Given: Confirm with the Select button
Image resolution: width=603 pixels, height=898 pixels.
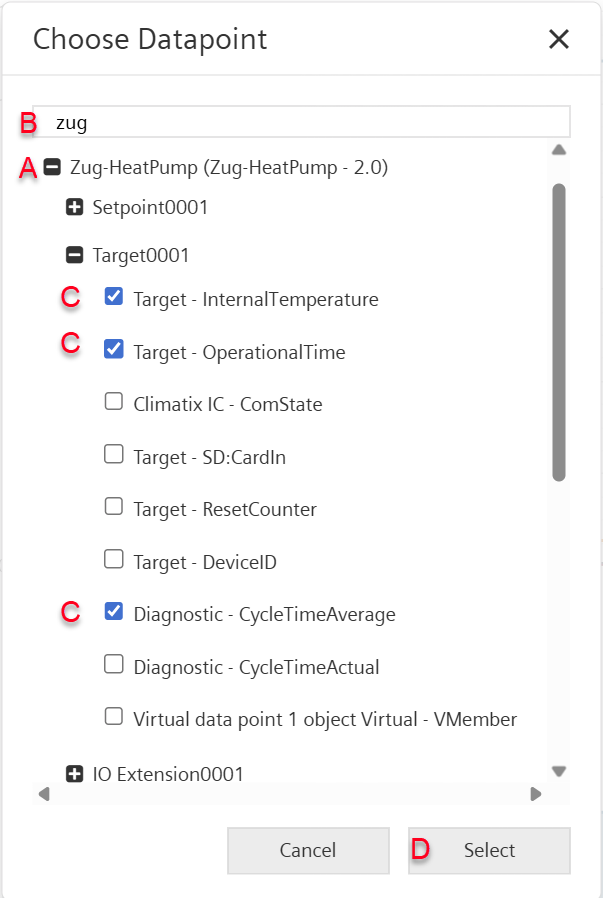Looking at the screenshot, I should 489,851.
